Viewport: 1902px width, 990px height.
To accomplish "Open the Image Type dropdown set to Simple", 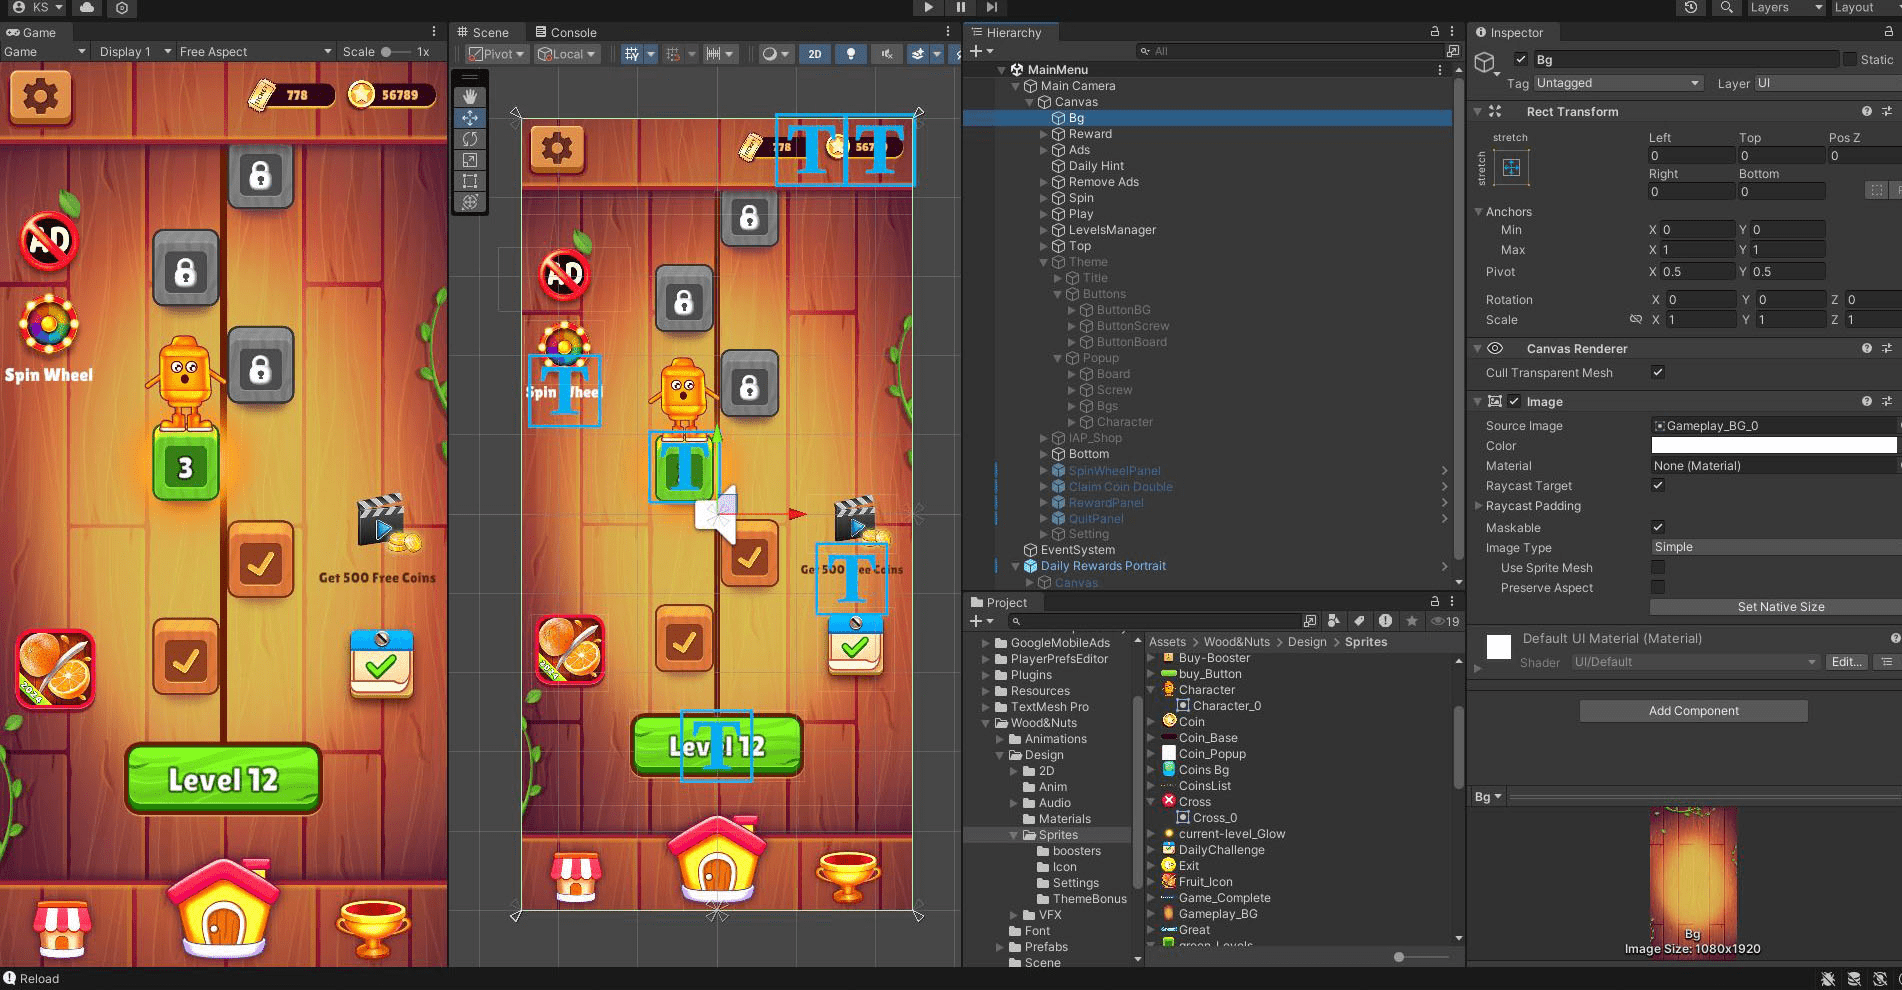I will pyautogui.click(x=1775, y=547).
